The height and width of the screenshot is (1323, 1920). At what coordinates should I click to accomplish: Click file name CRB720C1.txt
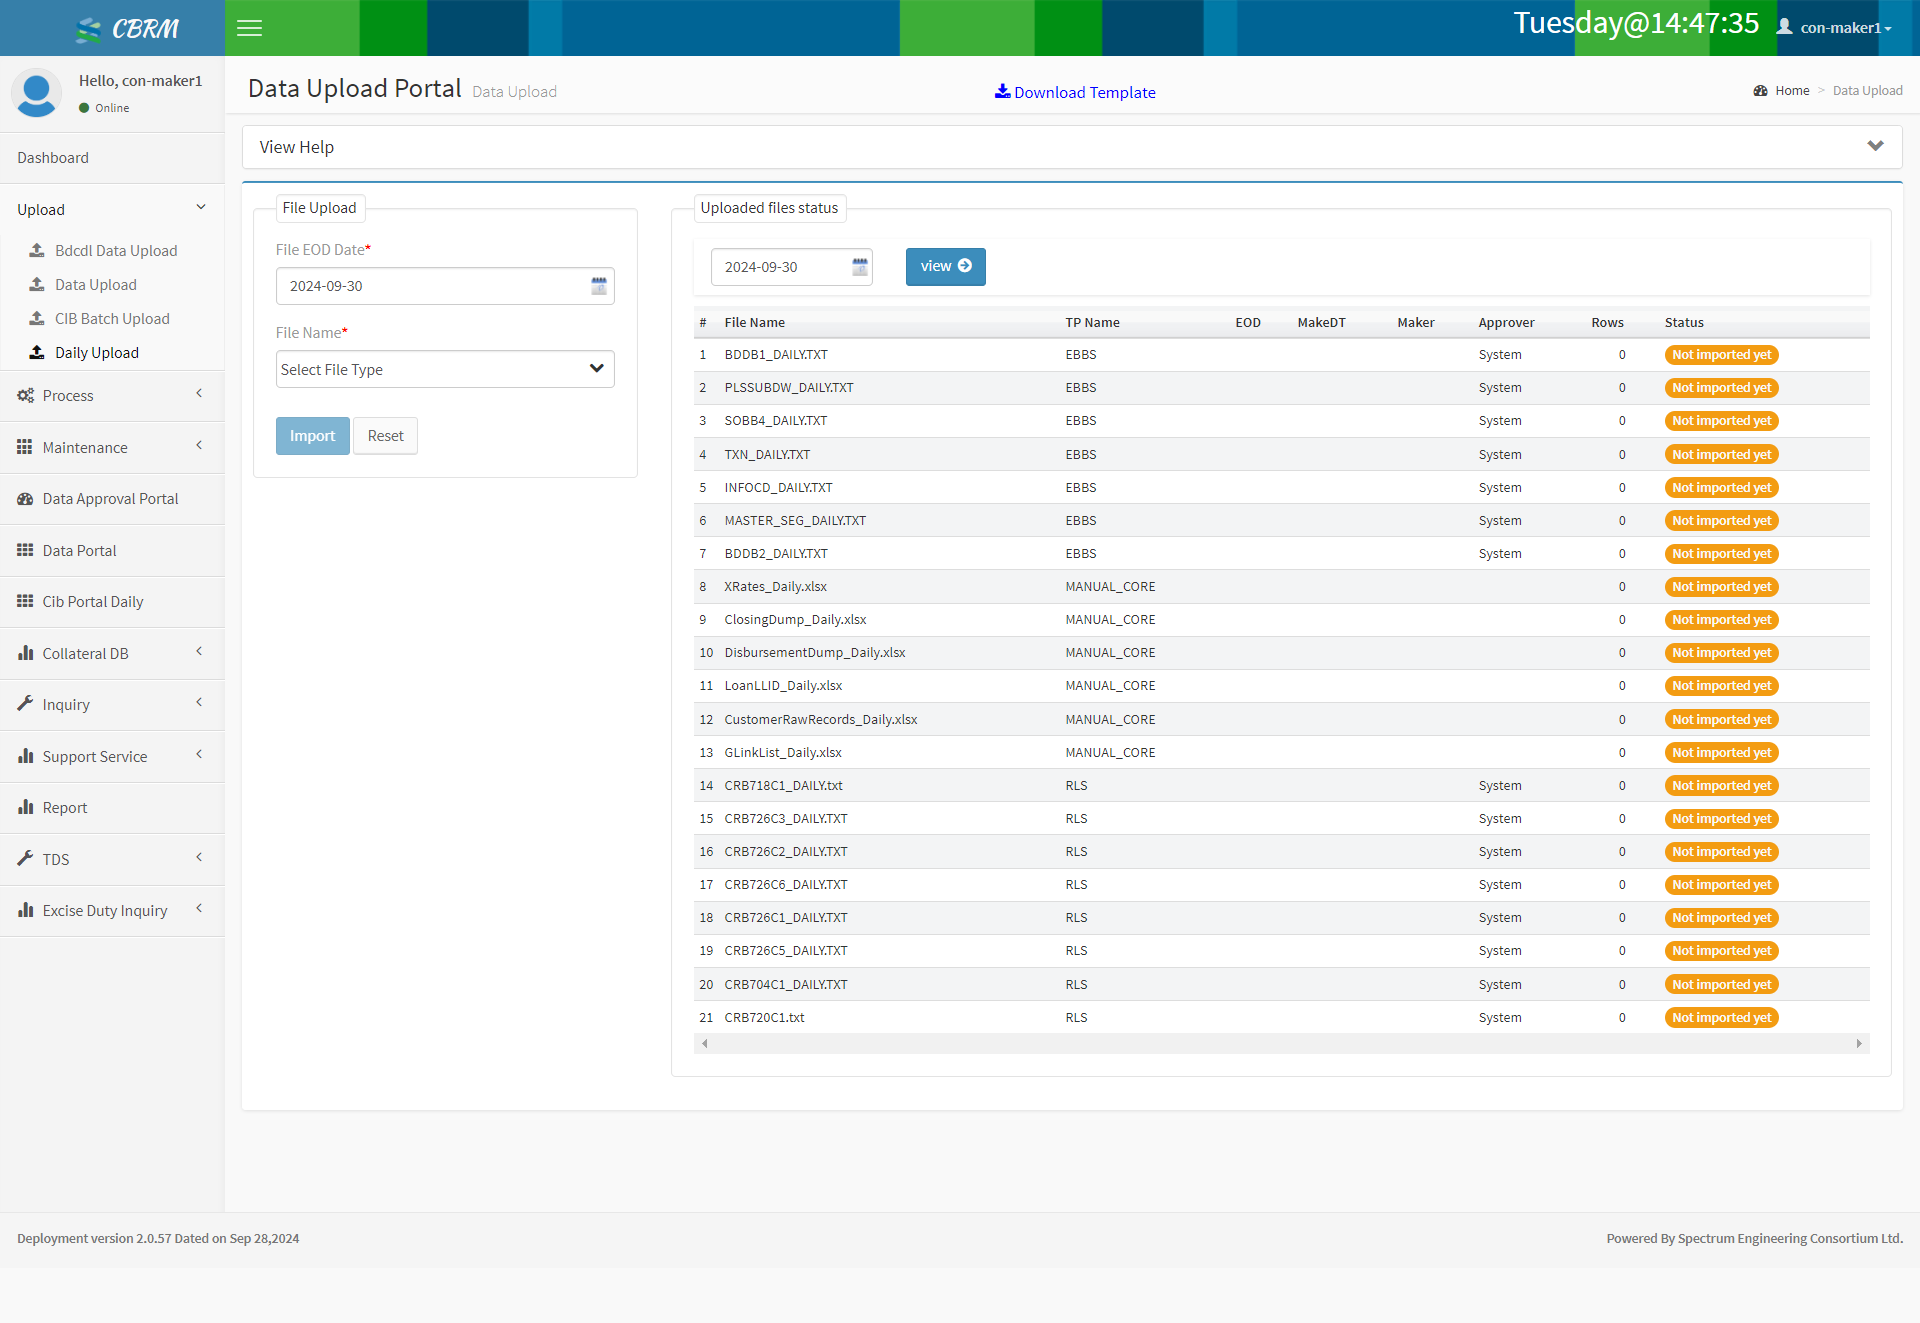pyautogui.click(x=764, y=1018)
